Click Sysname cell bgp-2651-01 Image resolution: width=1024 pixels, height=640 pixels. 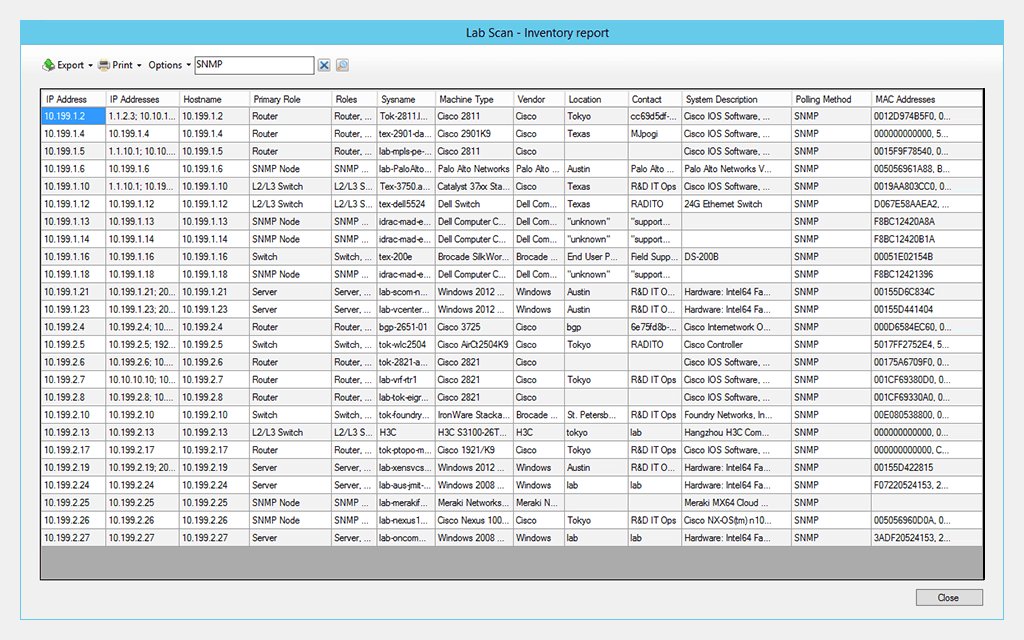(x=406, y=327)
